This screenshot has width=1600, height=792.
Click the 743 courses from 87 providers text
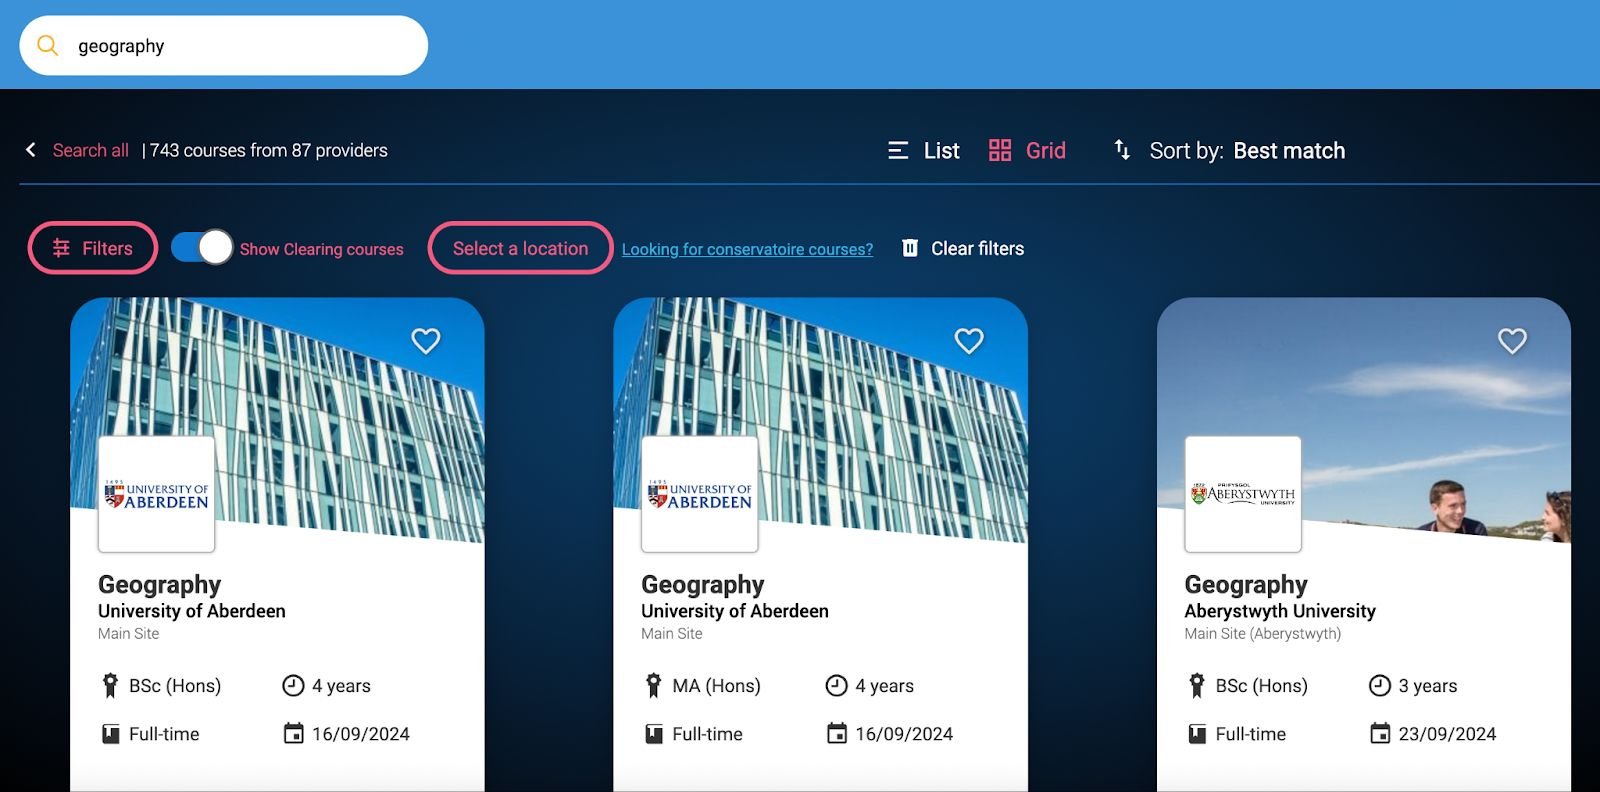click(x=268, y=150)
